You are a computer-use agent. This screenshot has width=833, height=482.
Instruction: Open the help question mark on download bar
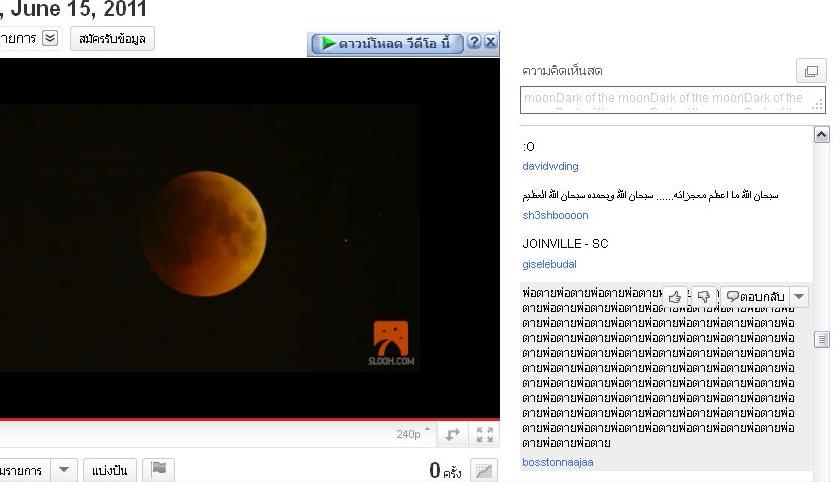tap(474, 42)
